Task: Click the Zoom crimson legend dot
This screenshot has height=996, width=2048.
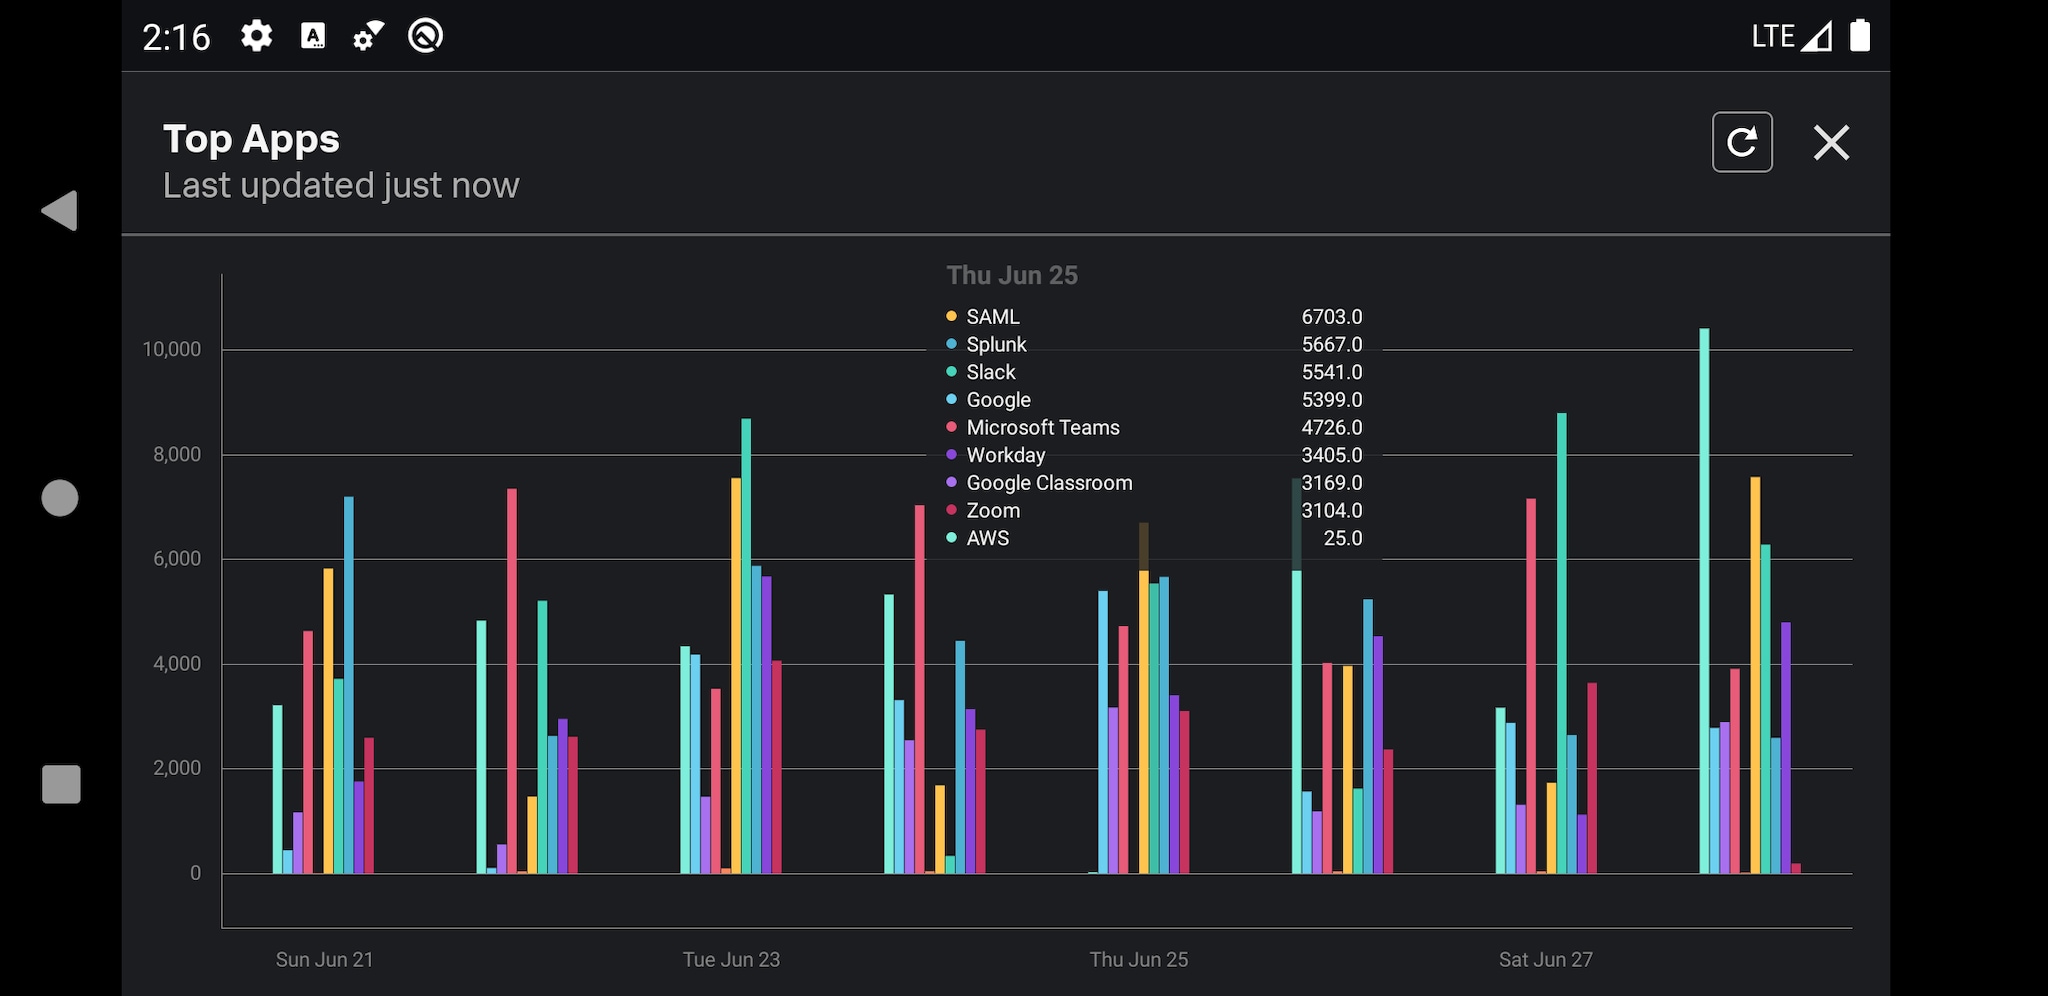Action: (951, 510)
